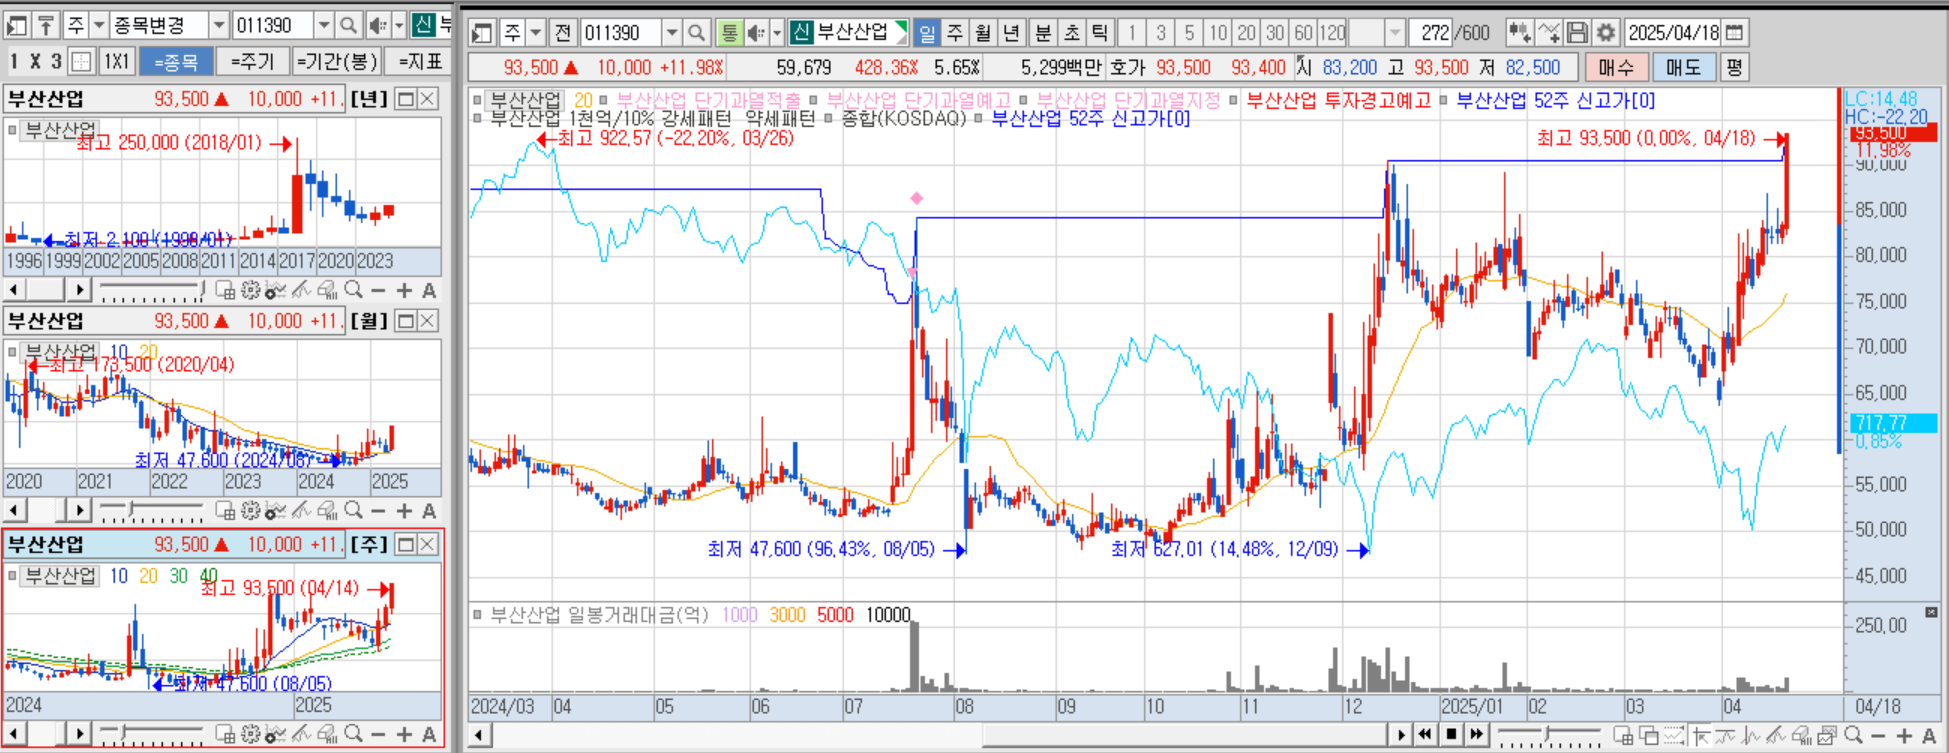Click zoom-out minus under yearly chart

pyautogui.click(x=378, y=290)
